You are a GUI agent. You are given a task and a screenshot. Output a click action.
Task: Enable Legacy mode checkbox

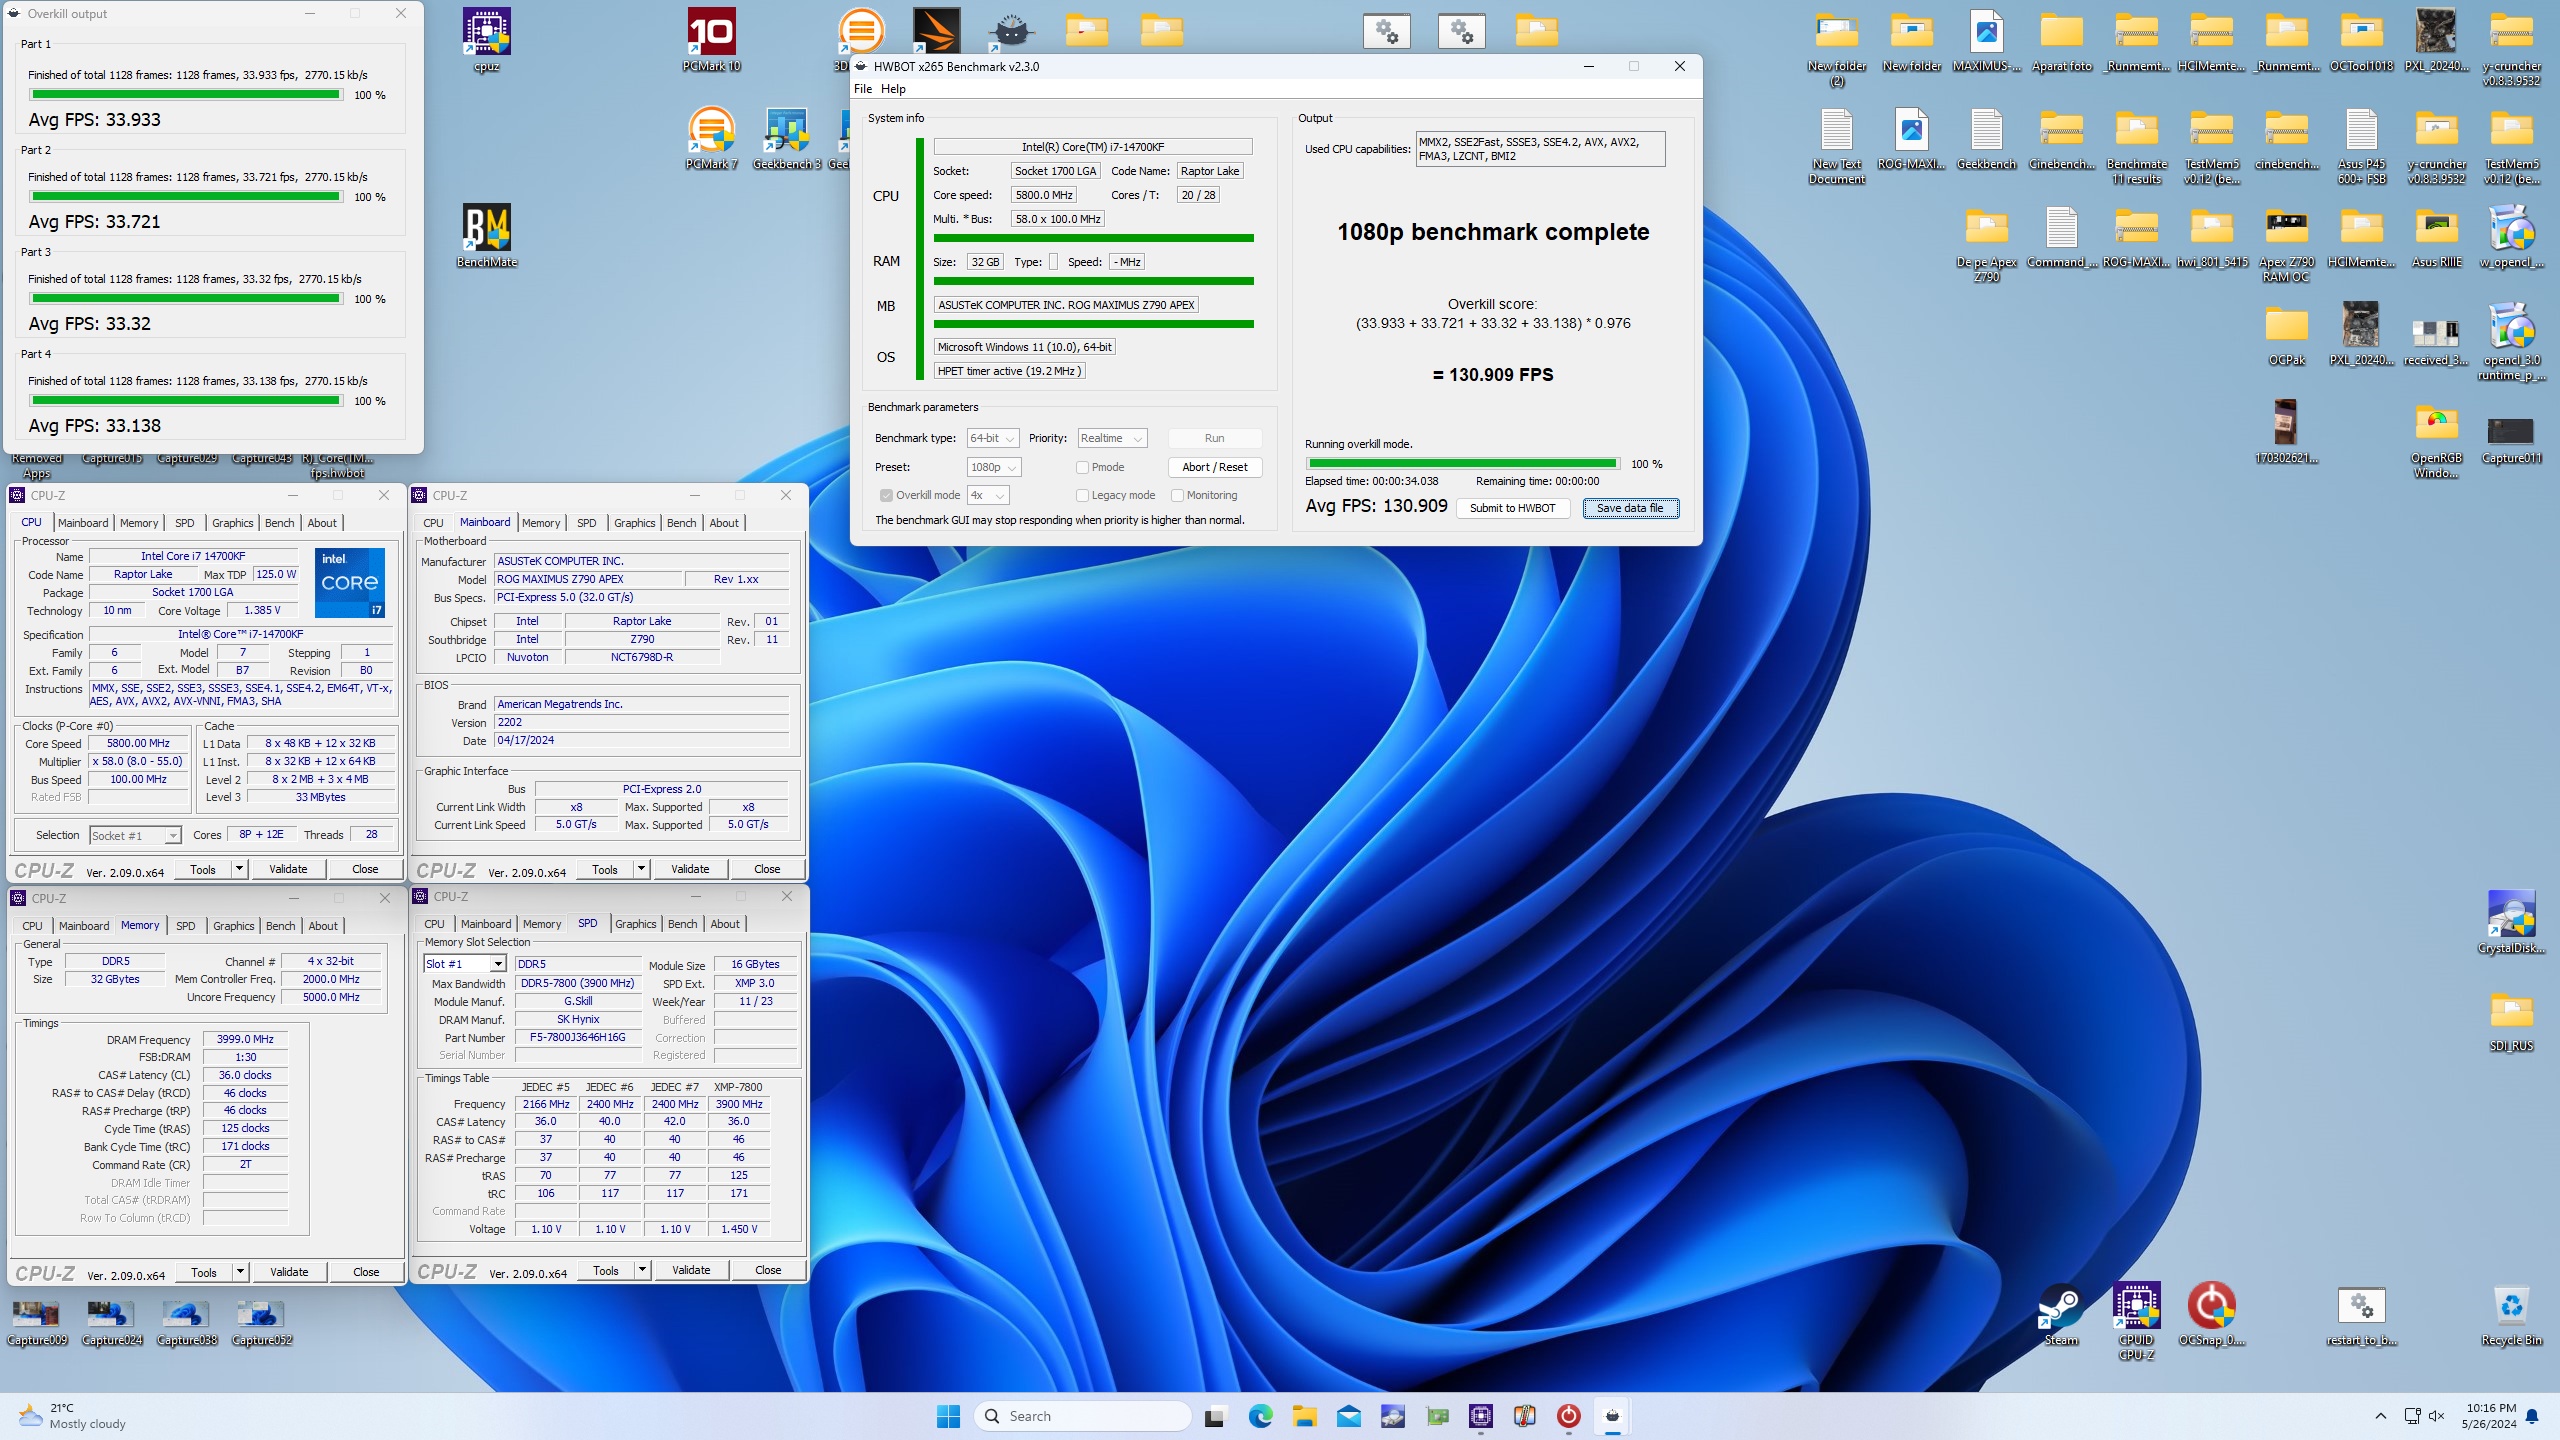1082,495
